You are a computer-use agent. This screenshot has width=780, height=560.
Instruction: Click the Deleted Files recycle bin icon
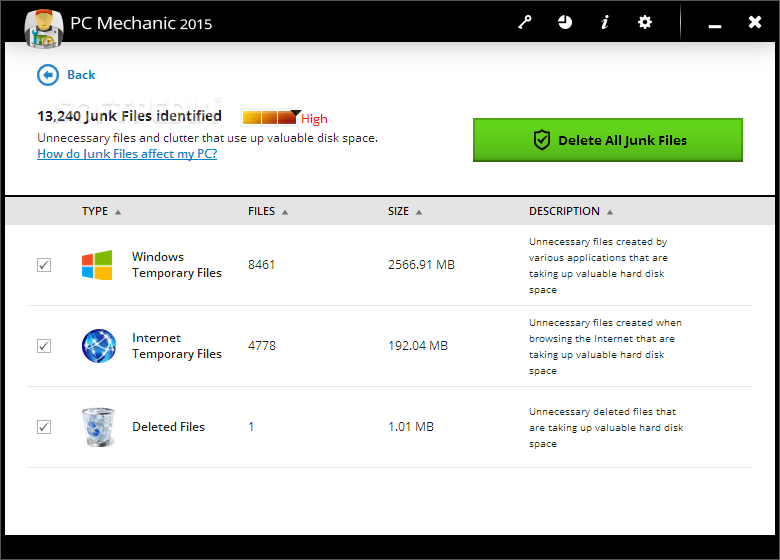click(x=98, y=427)
